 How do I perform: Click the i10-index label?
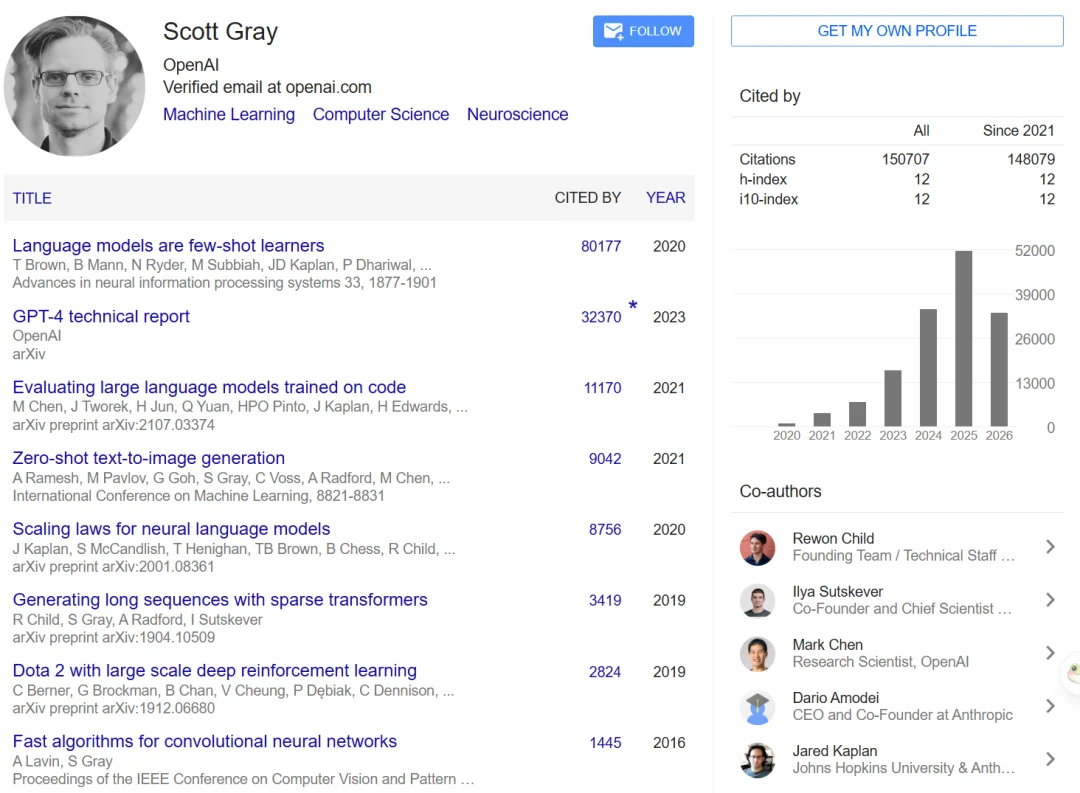(768, 199)
